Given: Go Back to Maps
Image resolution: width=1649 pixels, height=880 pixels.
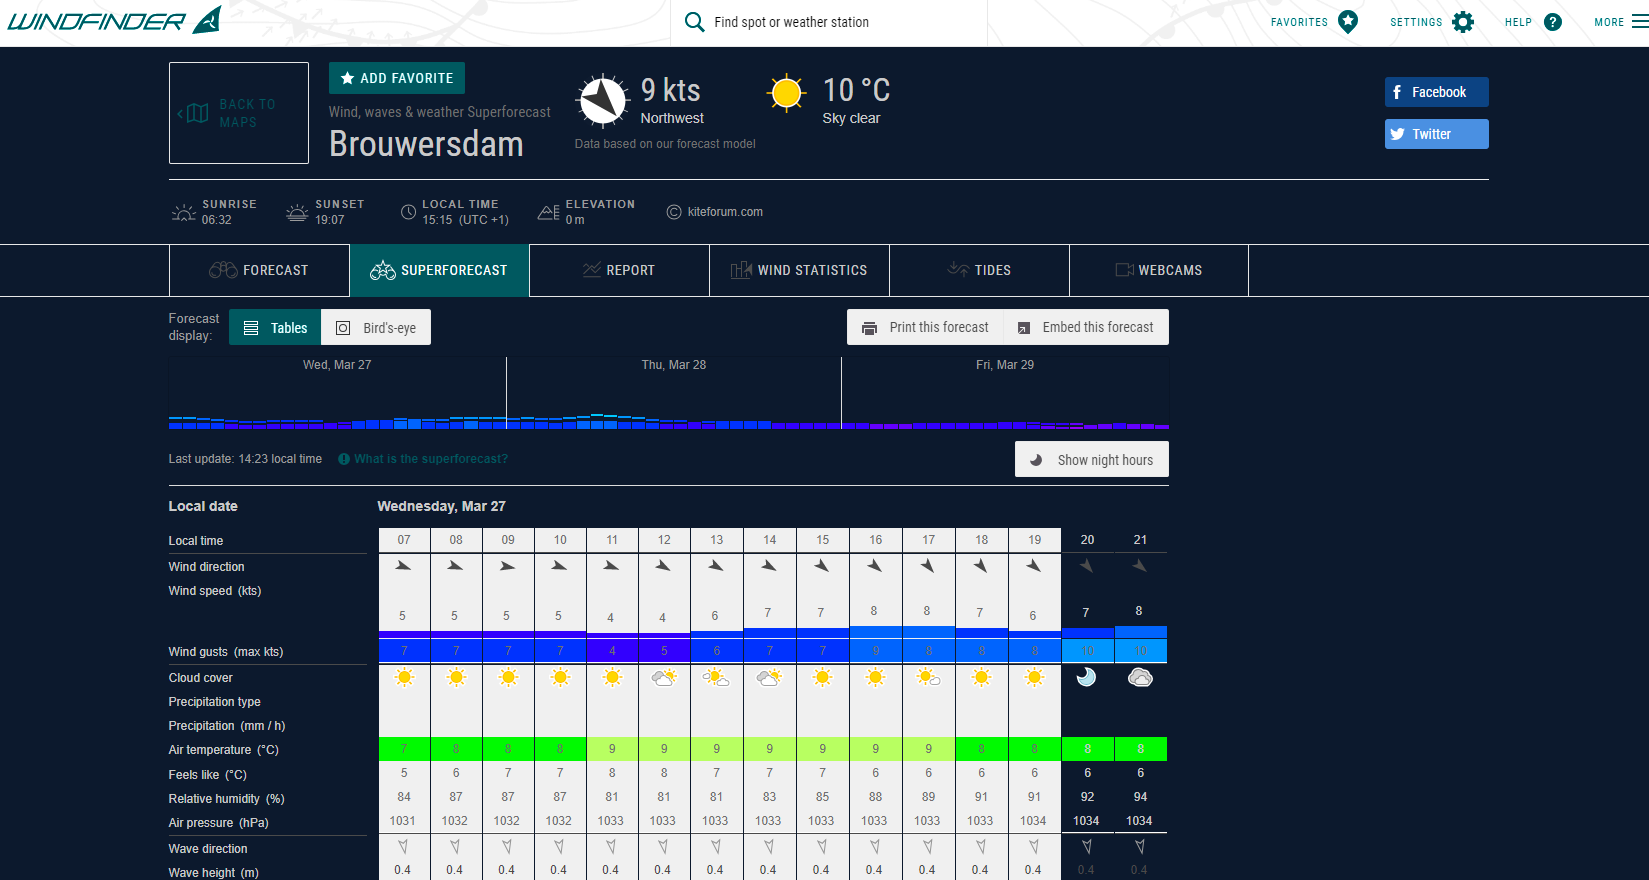Looking at the screenshot, I should tap(239, 113).
